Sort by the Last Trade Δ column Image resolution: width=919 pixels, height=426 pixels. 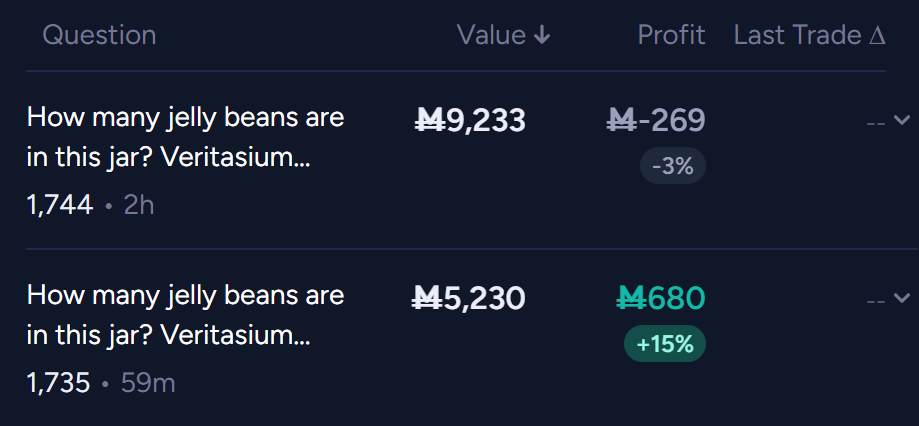click(809, 35)
